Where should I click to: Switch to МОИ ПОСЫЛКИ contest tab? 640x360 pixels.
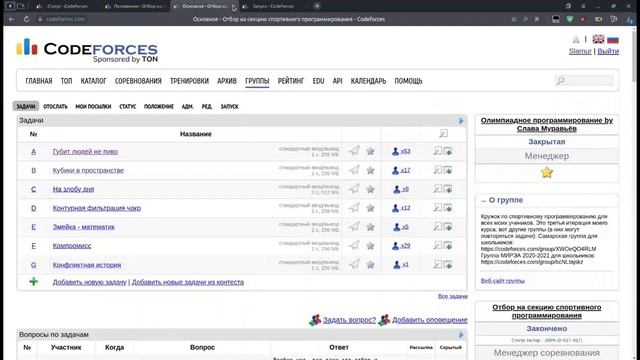[93, 107]
